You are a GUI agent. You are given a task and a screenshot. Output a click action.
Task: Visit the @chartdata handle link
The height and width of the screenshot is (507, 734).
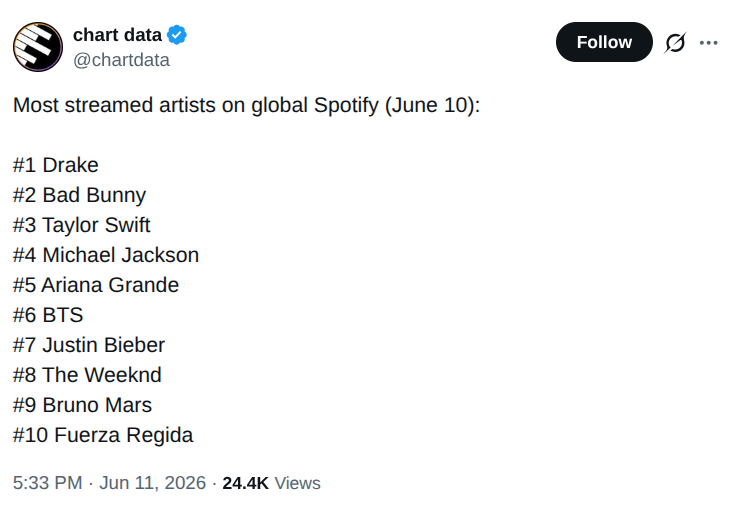point(122,60)
